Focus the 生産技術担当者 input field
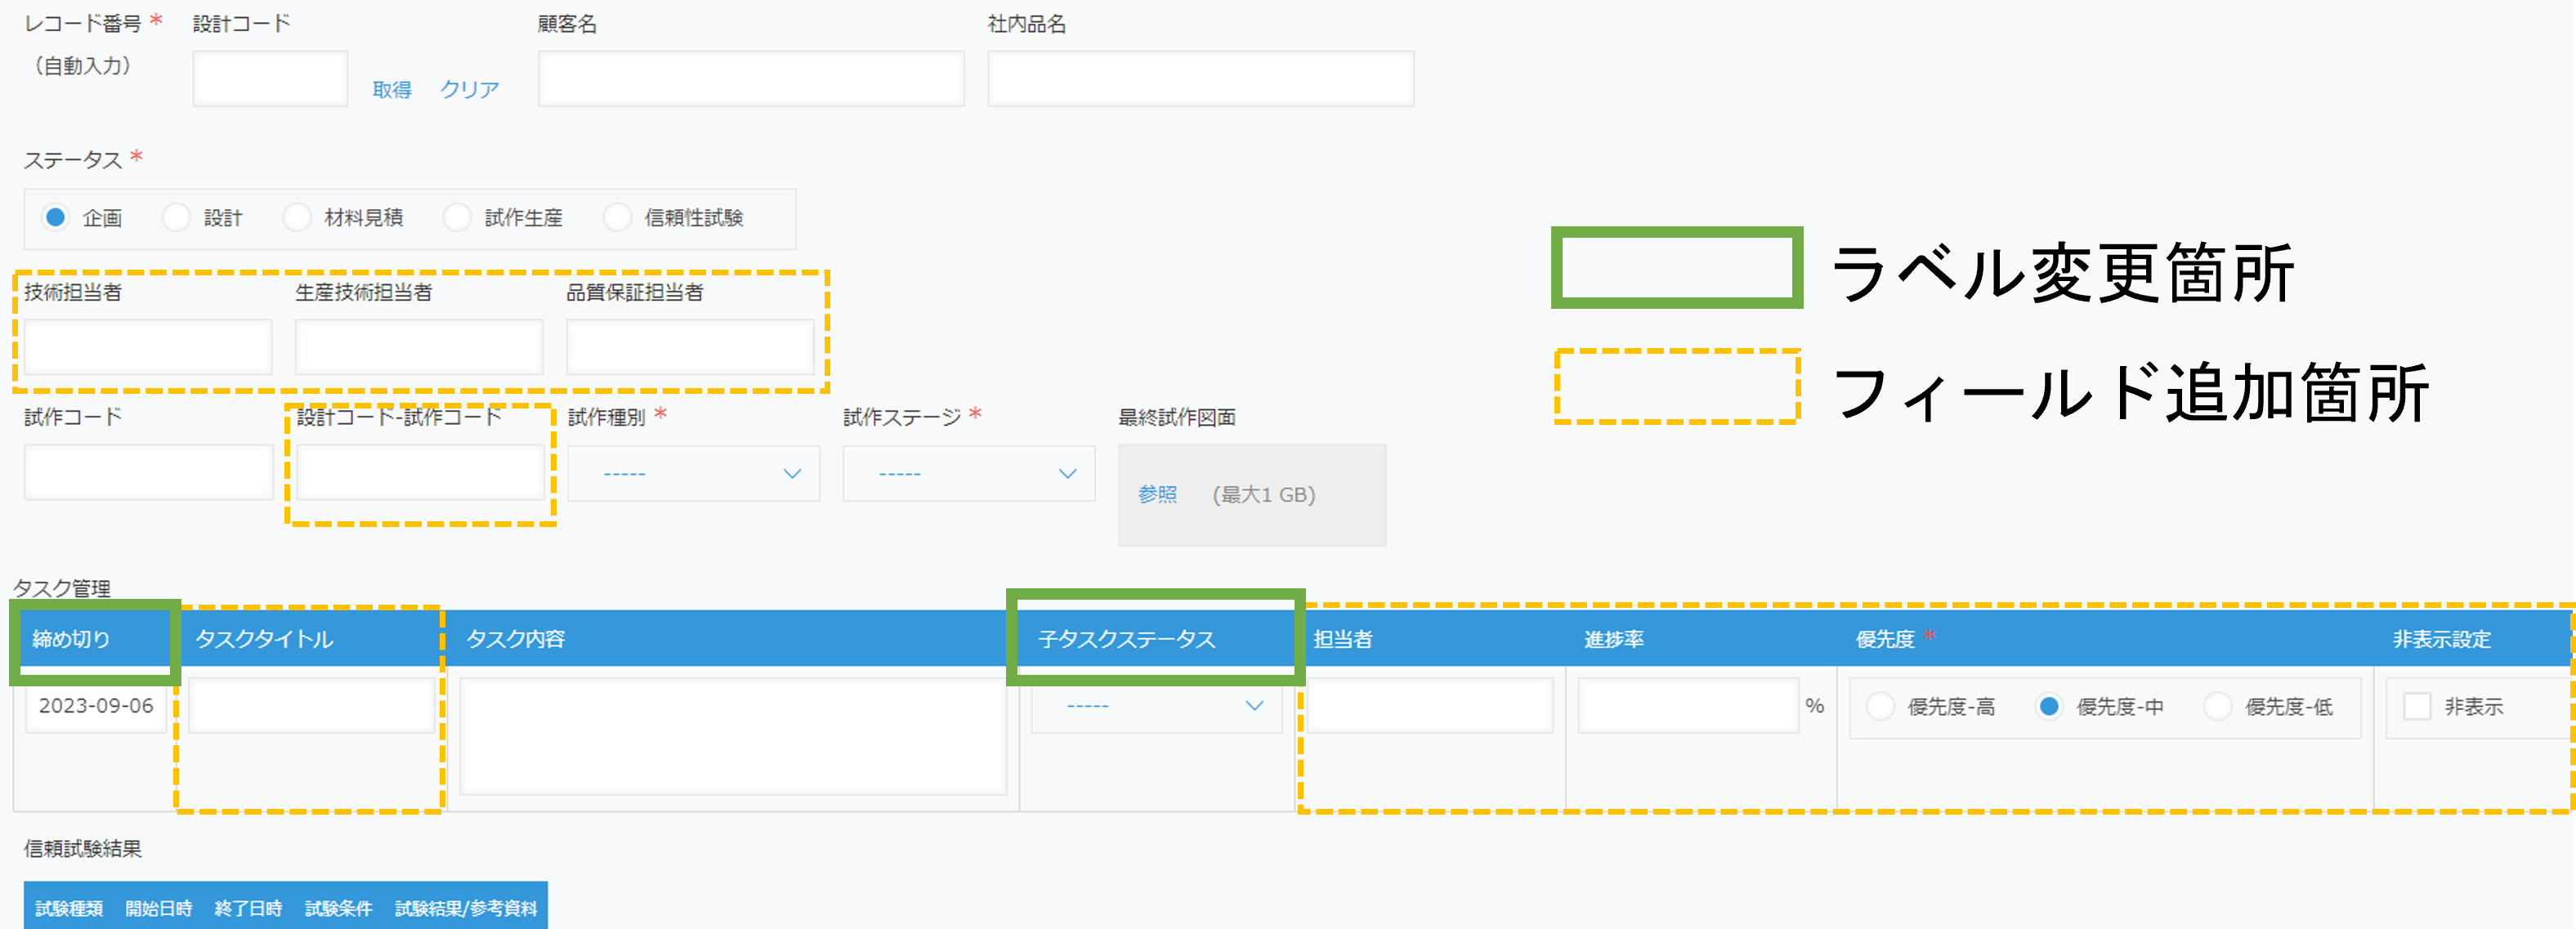 pos(419,347)
